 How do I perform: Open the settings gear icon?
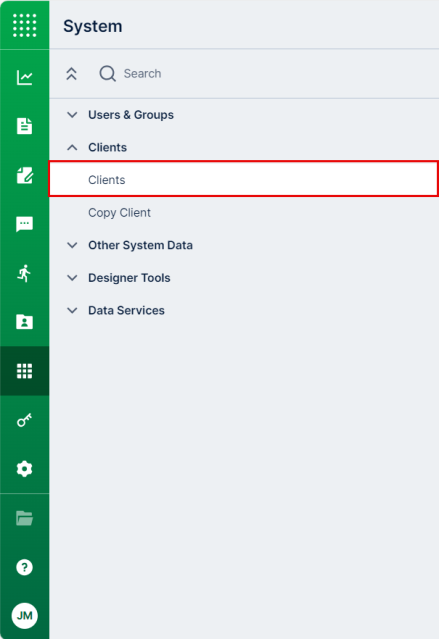coord(24,469)
